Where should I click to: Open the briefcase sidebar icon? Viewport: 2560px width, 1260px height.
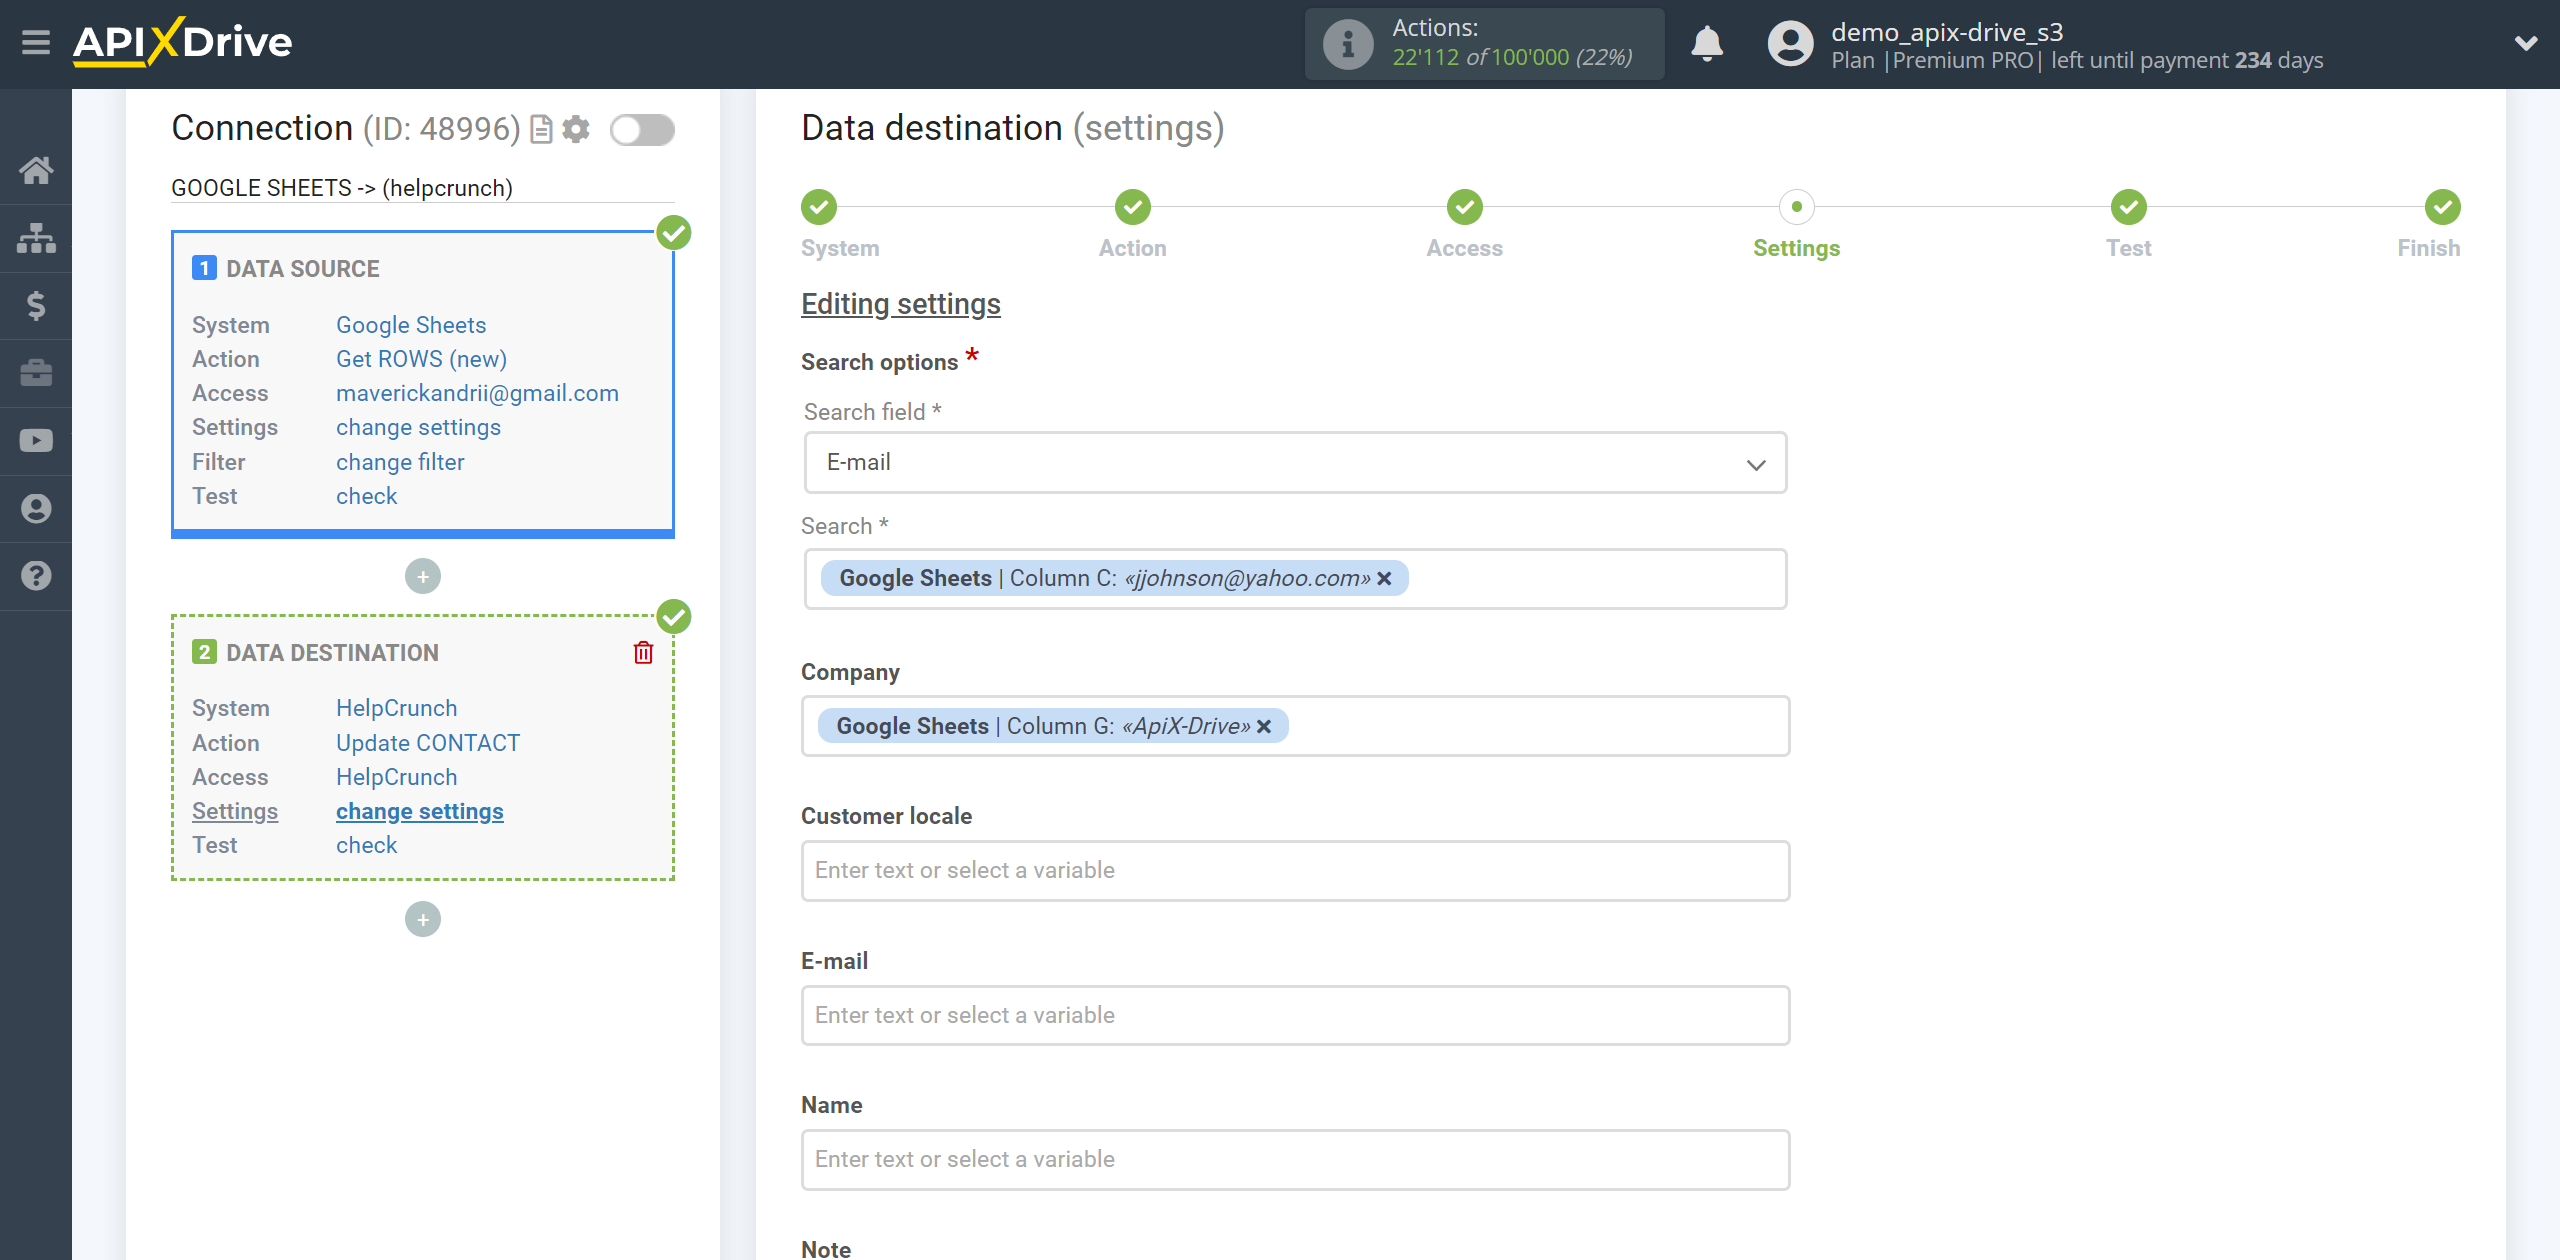point(36,373)
